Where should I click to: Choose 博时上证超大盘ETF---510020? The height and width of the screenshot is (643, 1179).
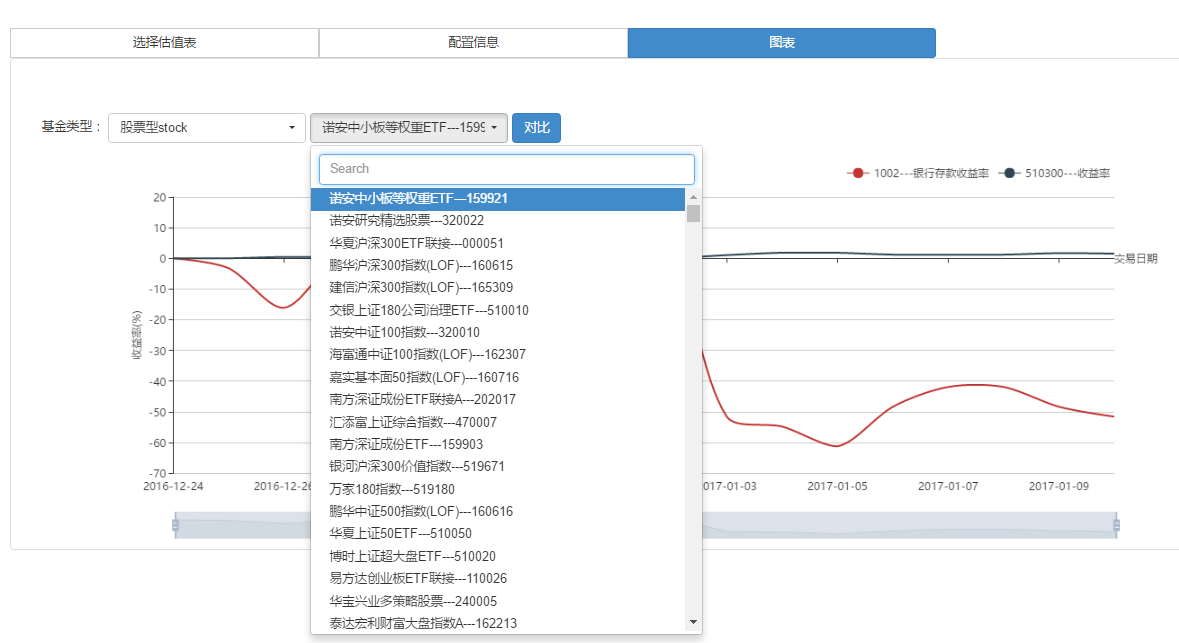498,557
